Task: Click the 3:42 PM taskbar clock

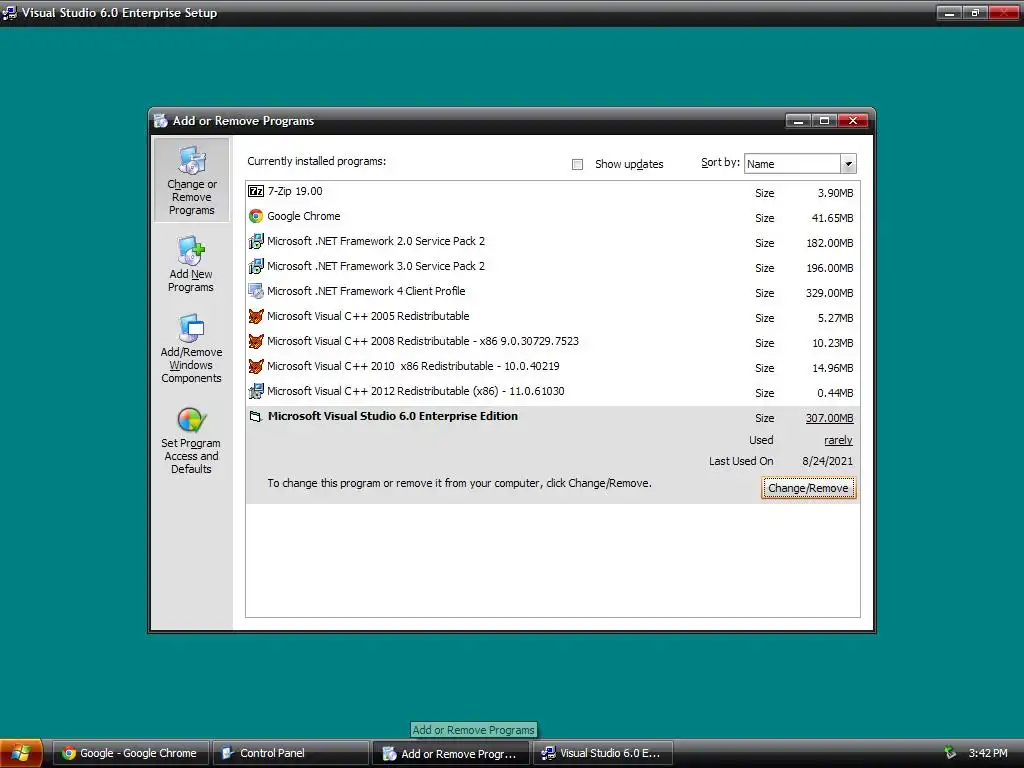Action: [x=987, y=753]
